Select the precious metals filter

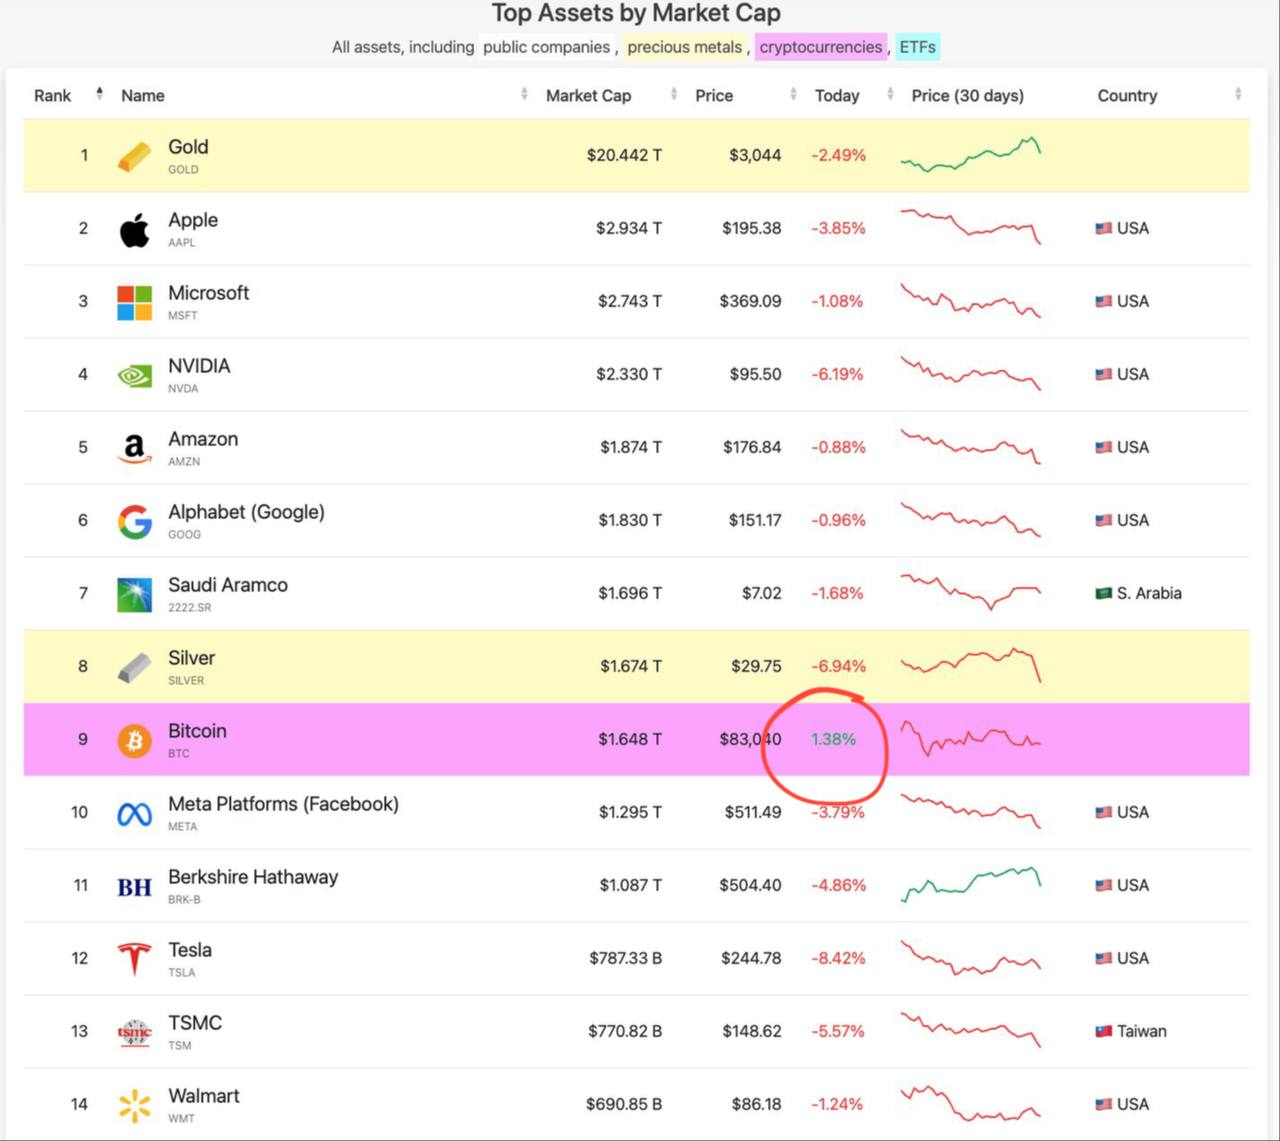tap(685, 47)
